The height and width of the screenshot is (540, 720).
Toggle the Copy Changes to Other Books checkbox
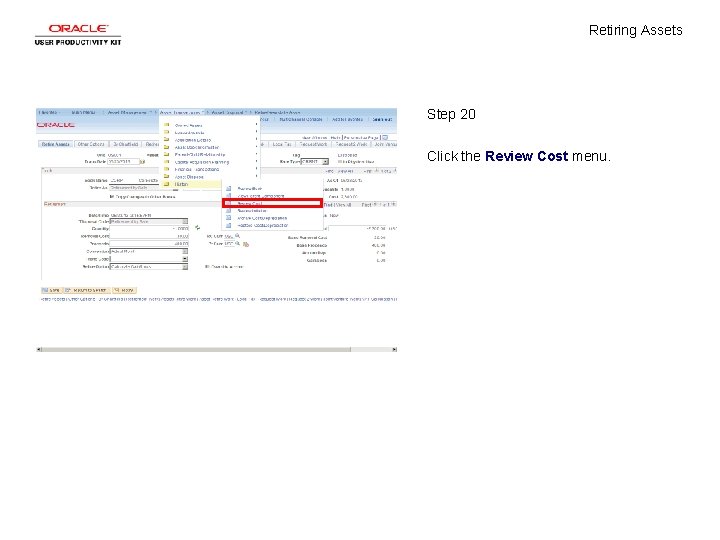click(112, 197)
